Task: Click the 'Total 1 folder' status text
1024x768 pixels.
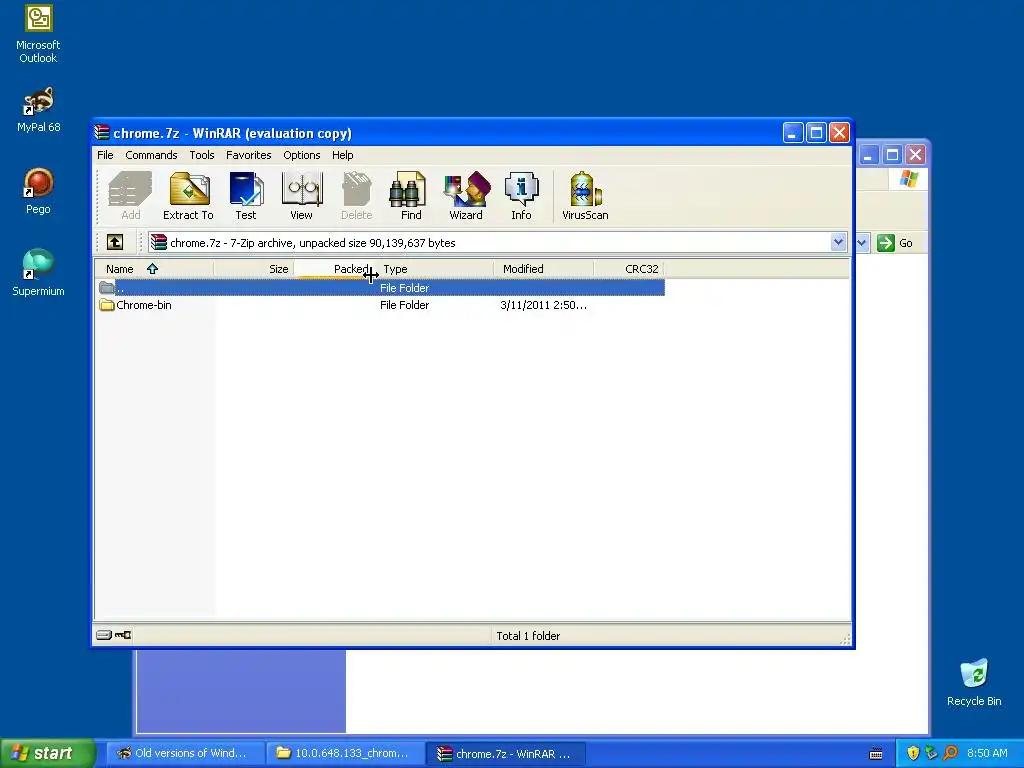Action: click(x=528, y=635)
